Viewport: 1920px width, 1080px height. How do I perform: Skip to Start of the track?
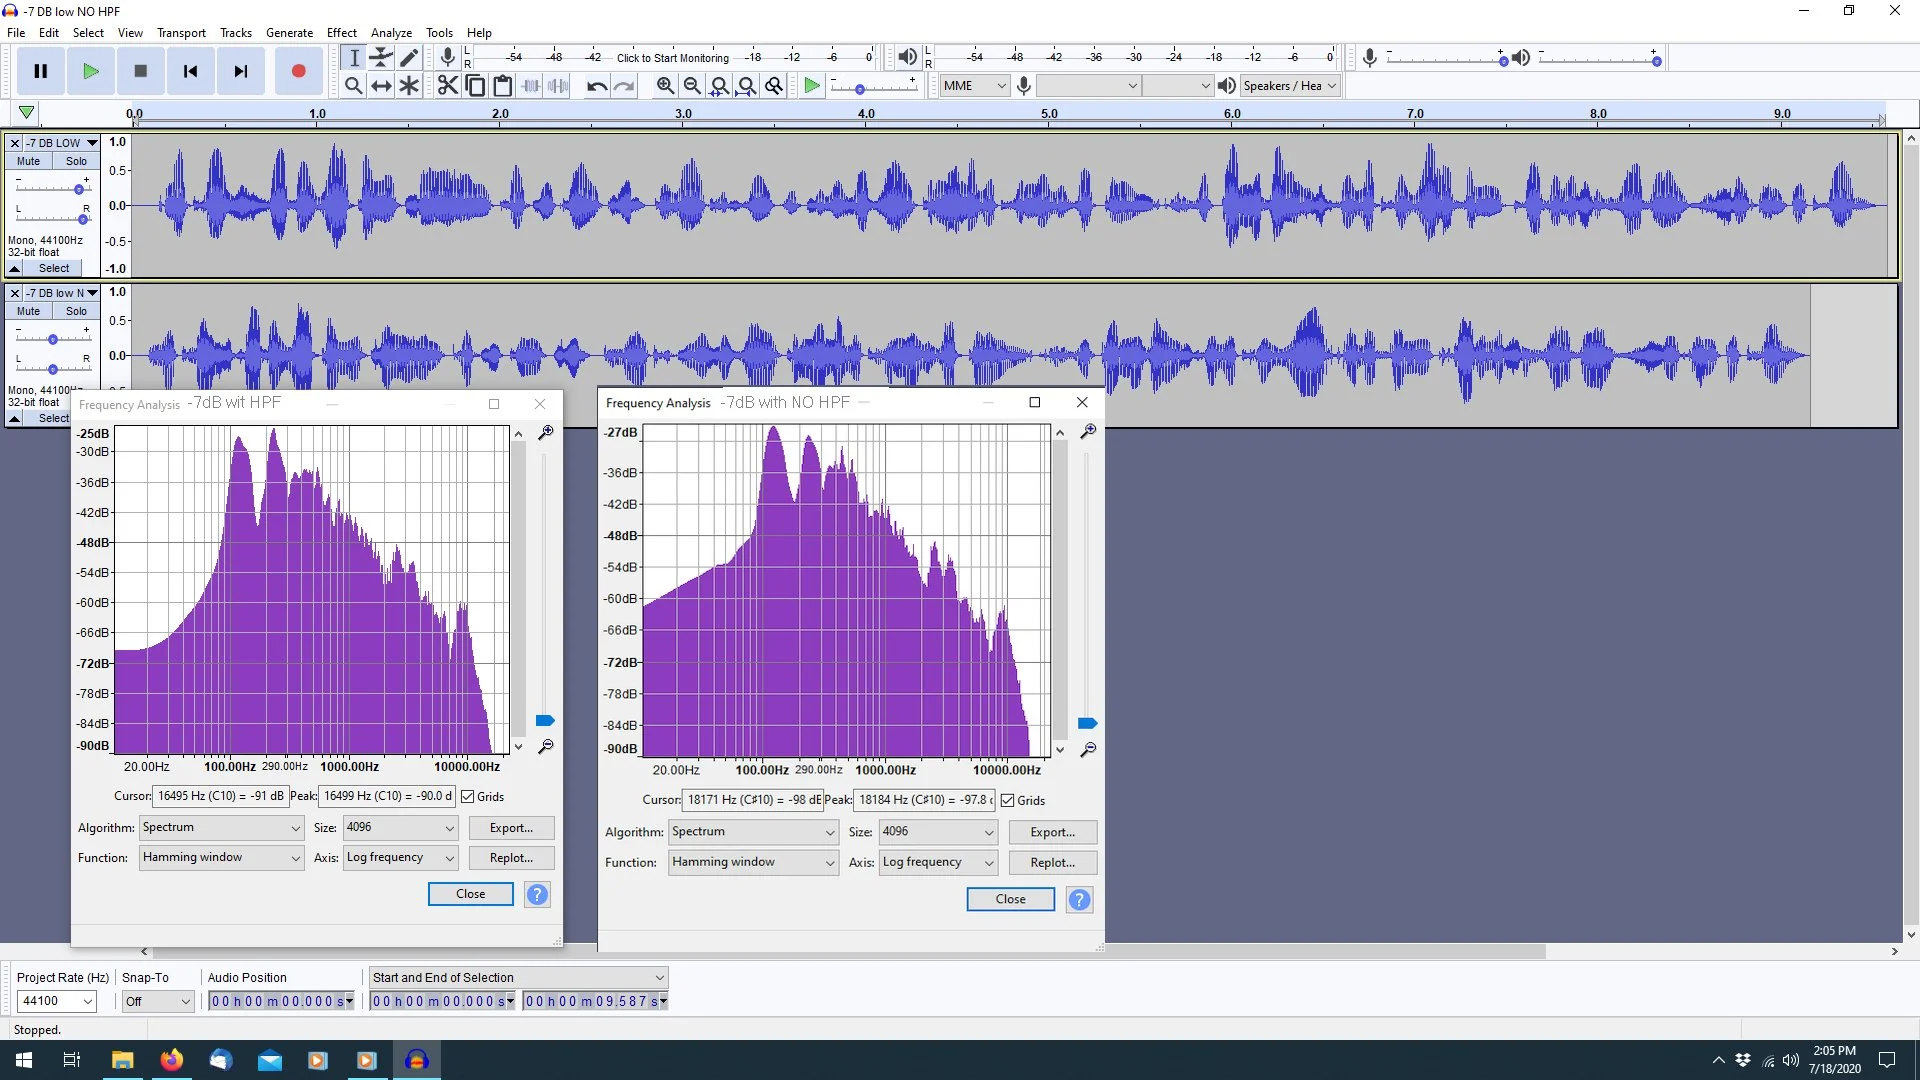(x=190, y=71)
